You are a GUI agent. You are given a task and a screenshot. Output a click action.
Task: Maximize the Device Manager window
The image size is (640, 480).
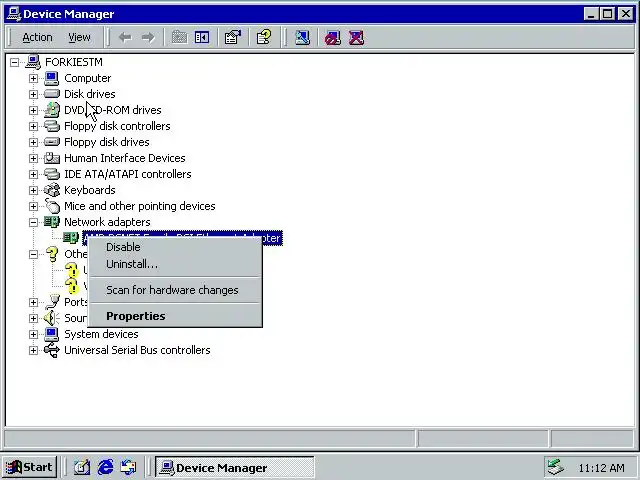(x=607, y=14)
